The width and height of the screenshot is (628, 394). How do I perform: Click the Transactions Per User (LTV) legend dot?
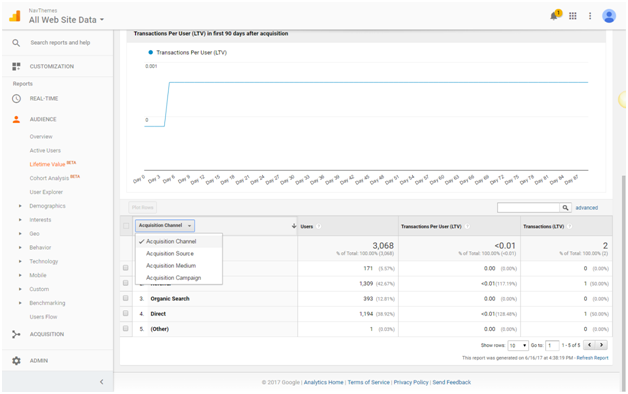coord(151,52)
